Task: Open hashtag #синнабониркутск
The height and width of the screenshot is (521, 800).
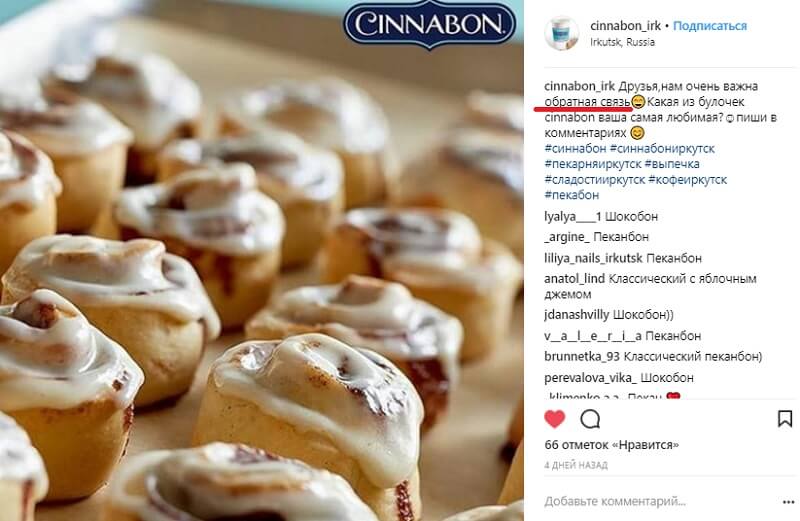Action: tap(662, 148)
